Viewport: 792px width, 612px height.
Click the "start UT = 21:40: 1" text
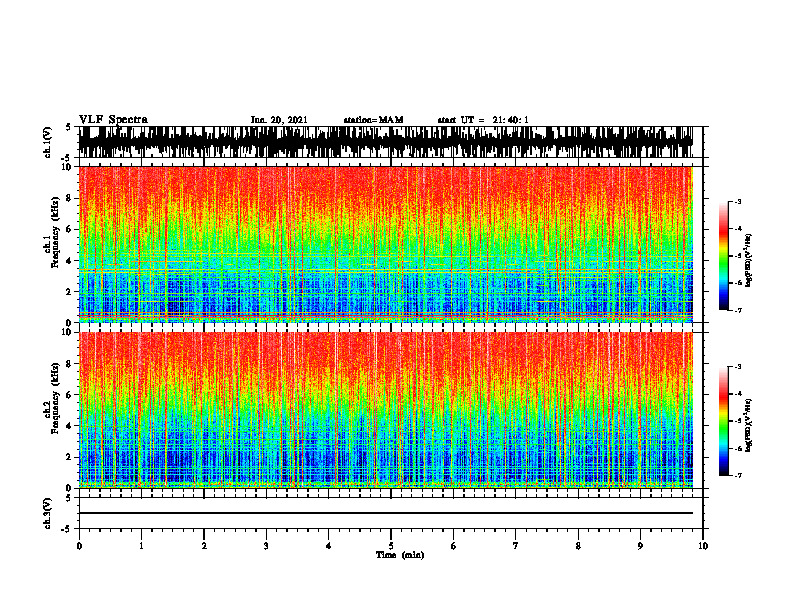tap(483, 120)
